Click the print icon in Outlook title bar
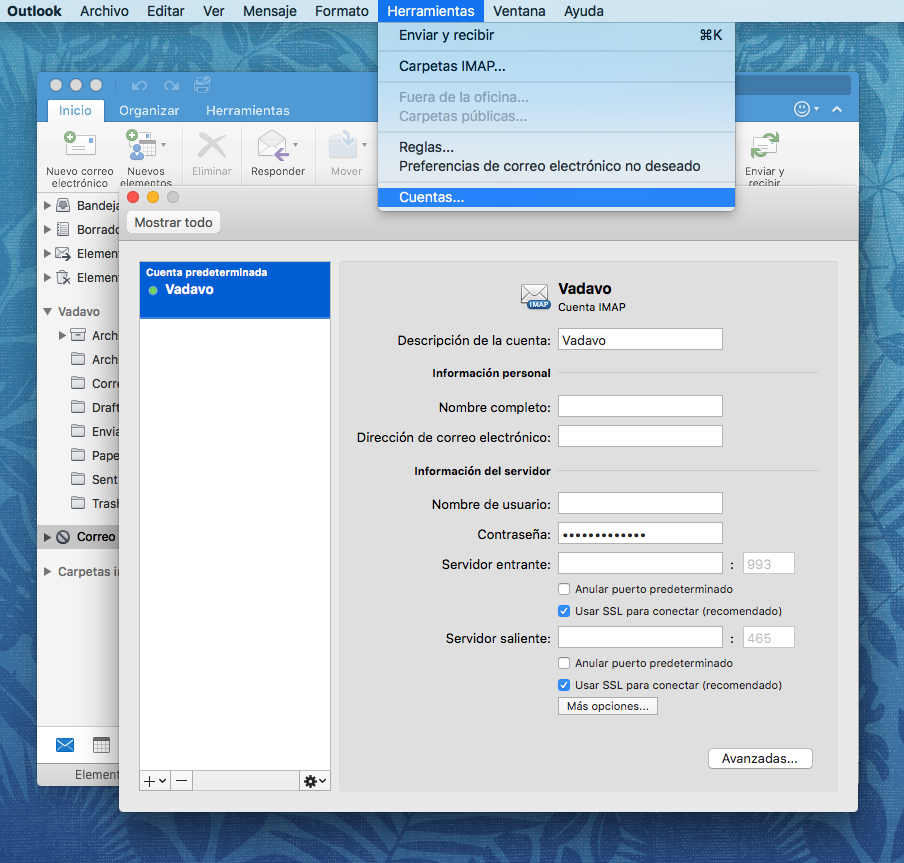Screen dimensions: 904x863 click(x=202, y=85)
